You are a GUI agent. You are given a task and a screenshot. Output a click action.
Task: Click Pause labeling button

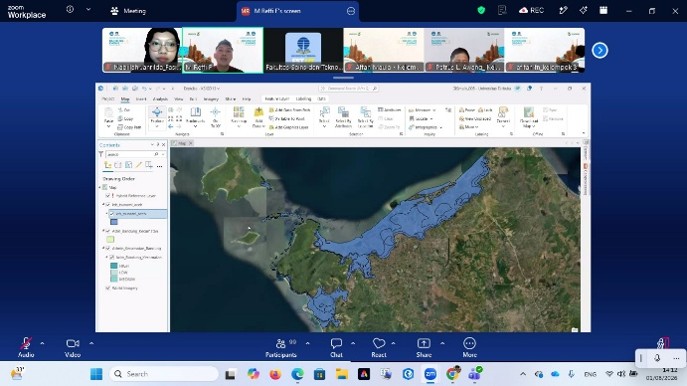click(x=467, y=110)
